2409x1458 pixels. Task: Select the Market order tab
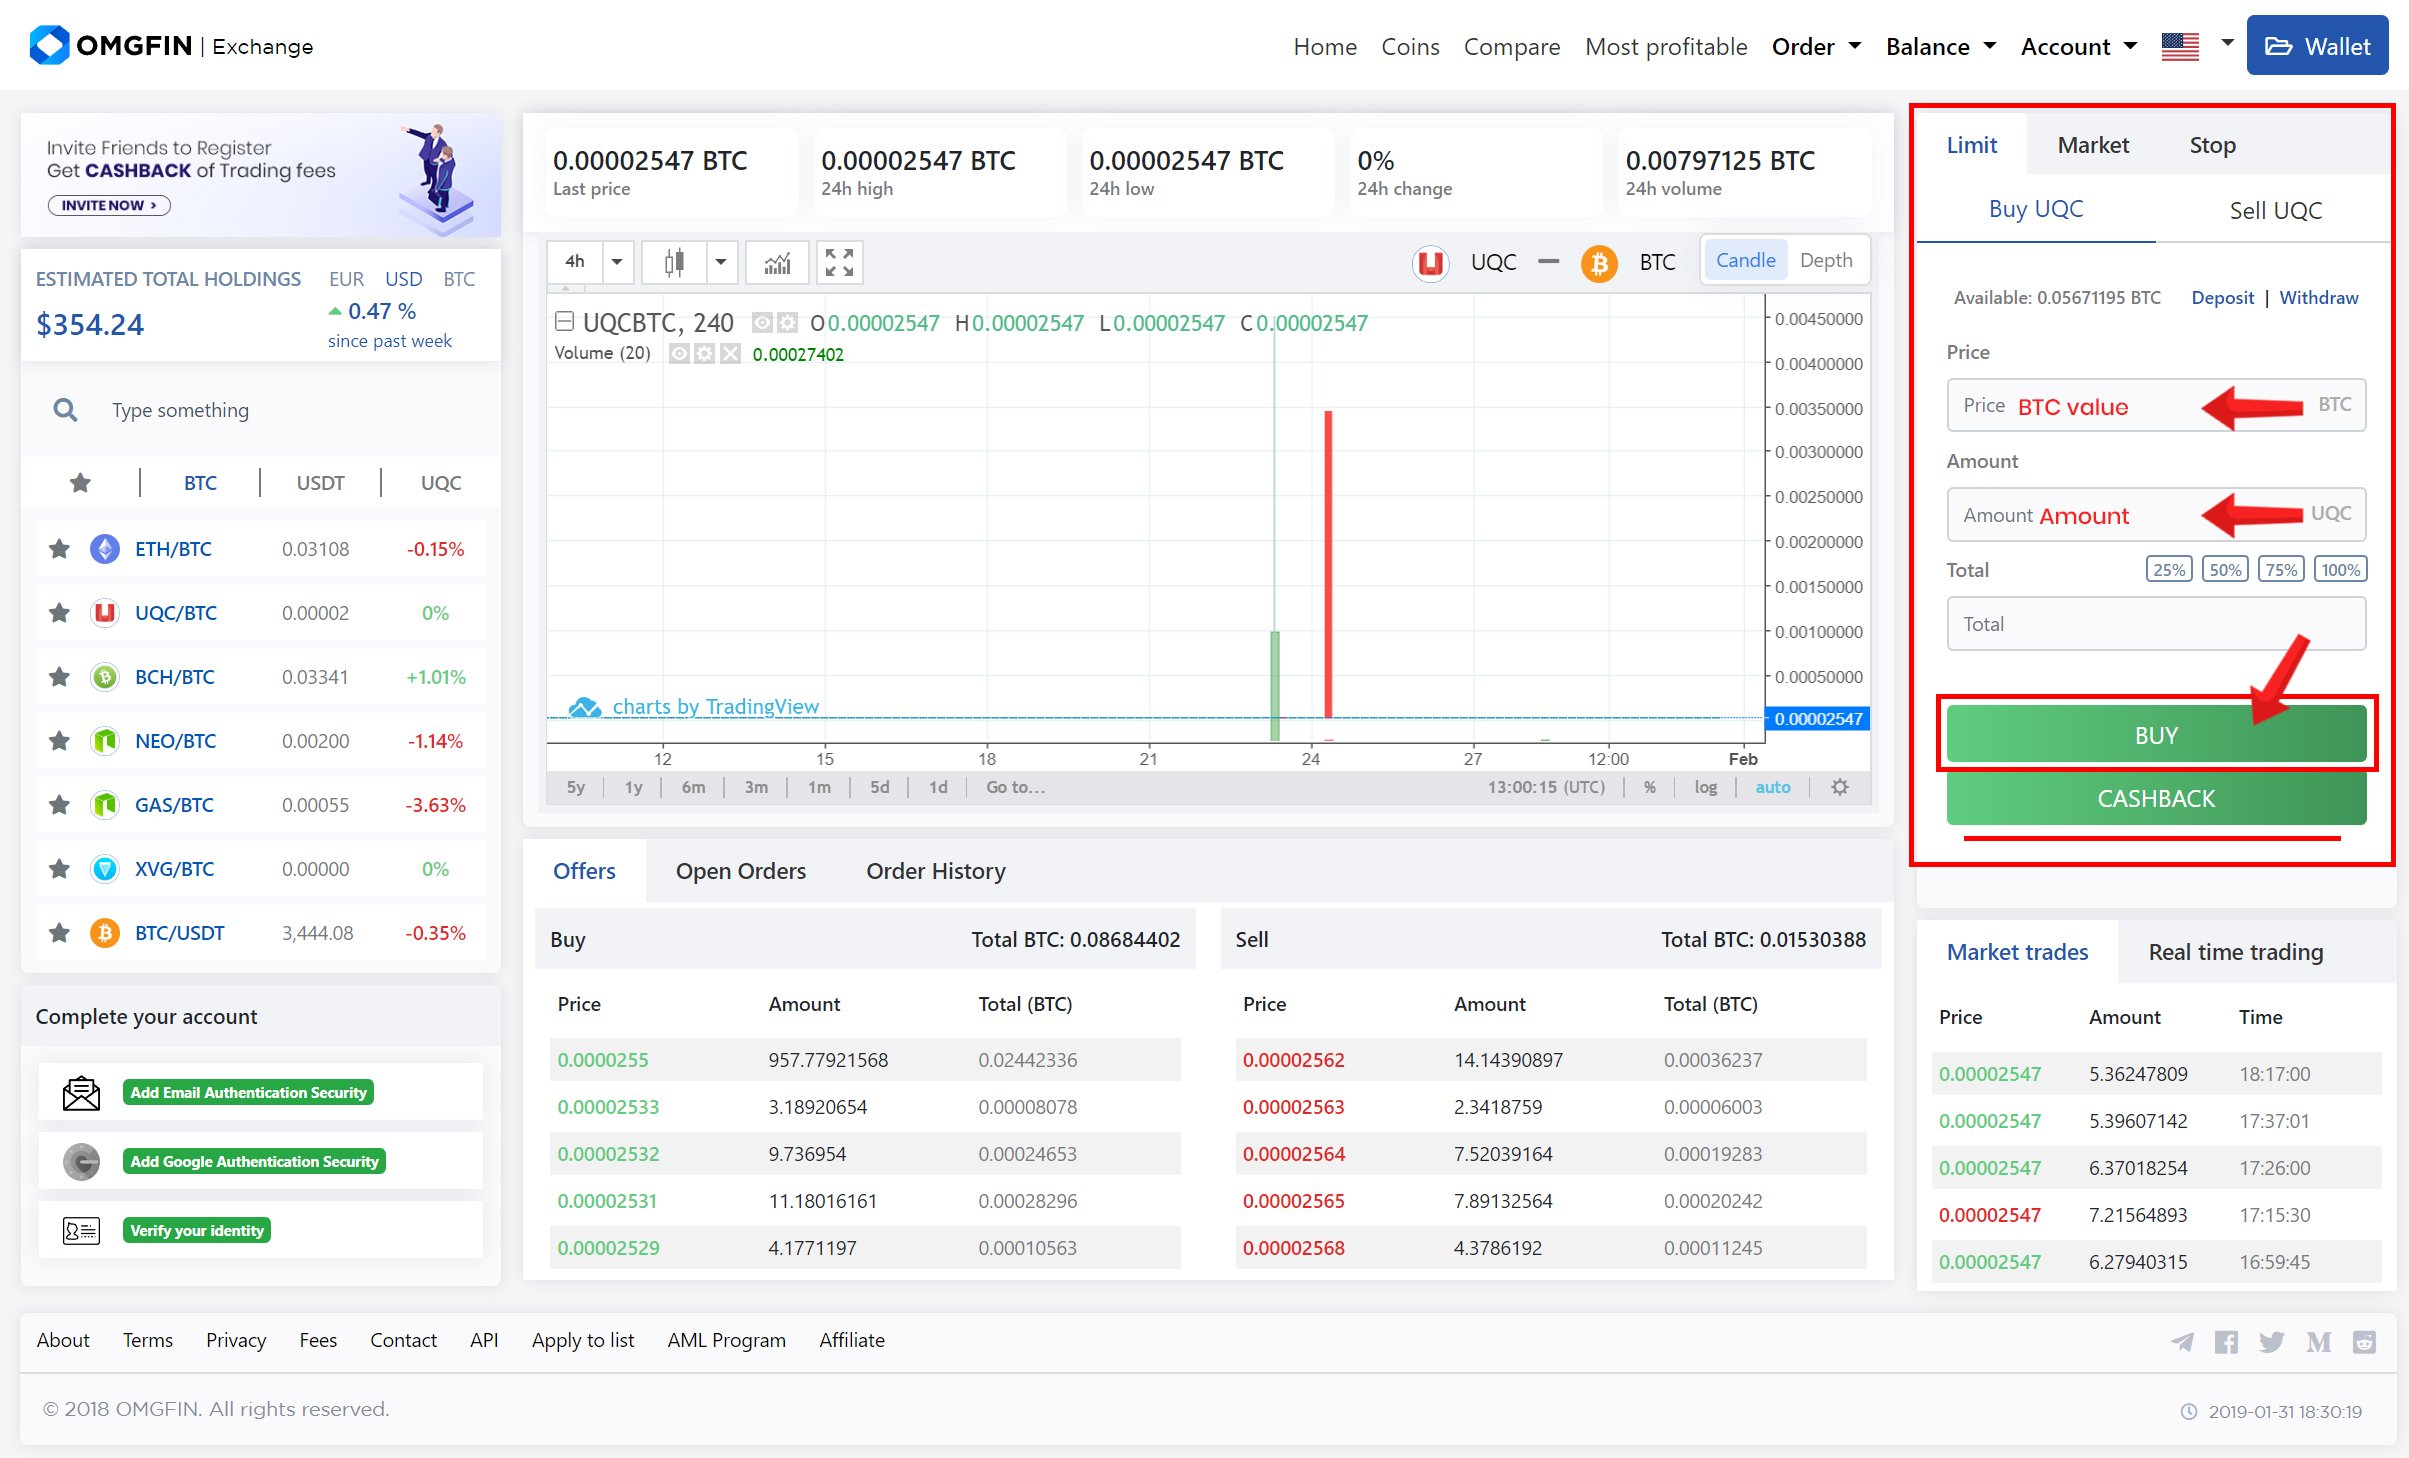click(2092, 146)
